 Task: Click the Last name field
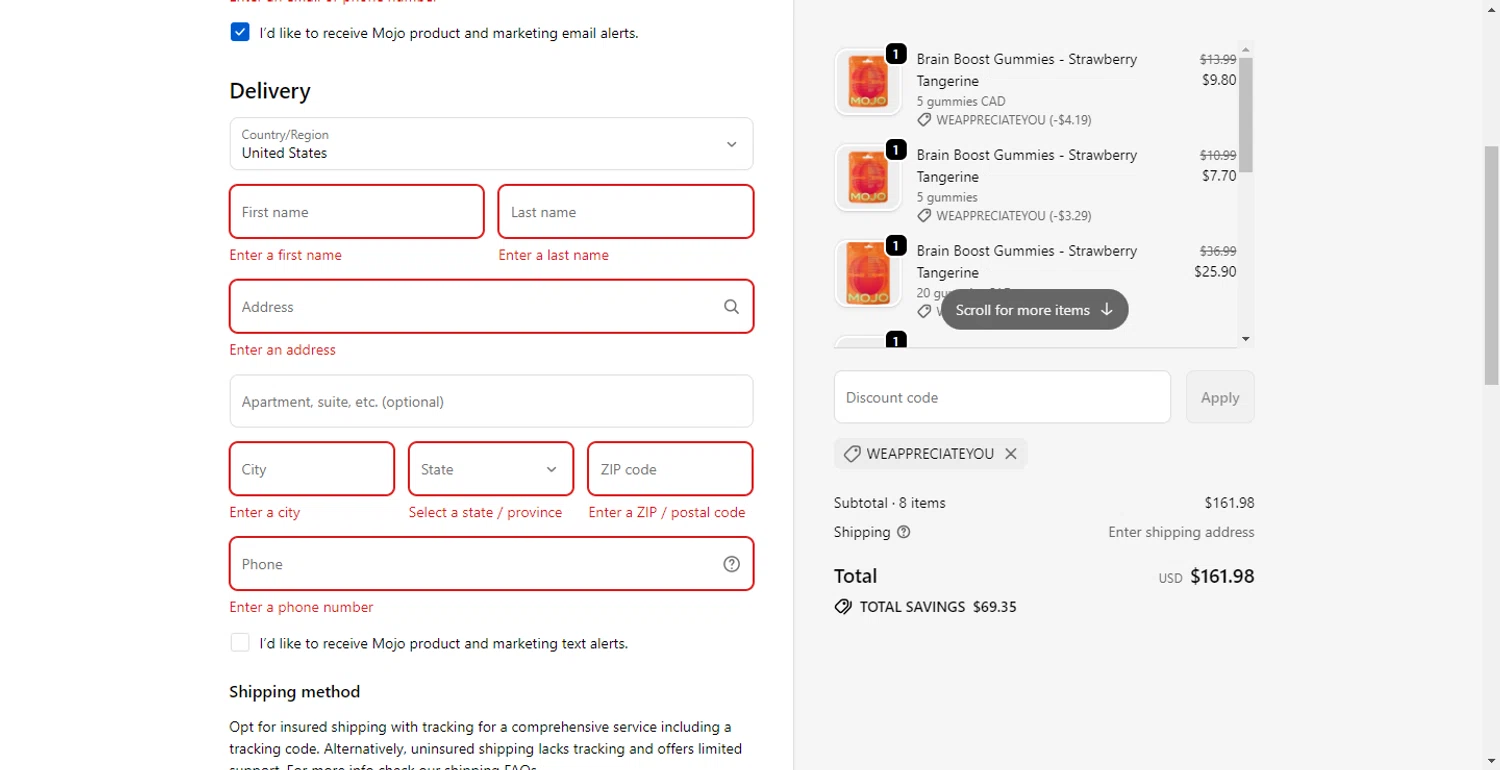[626, 212]
